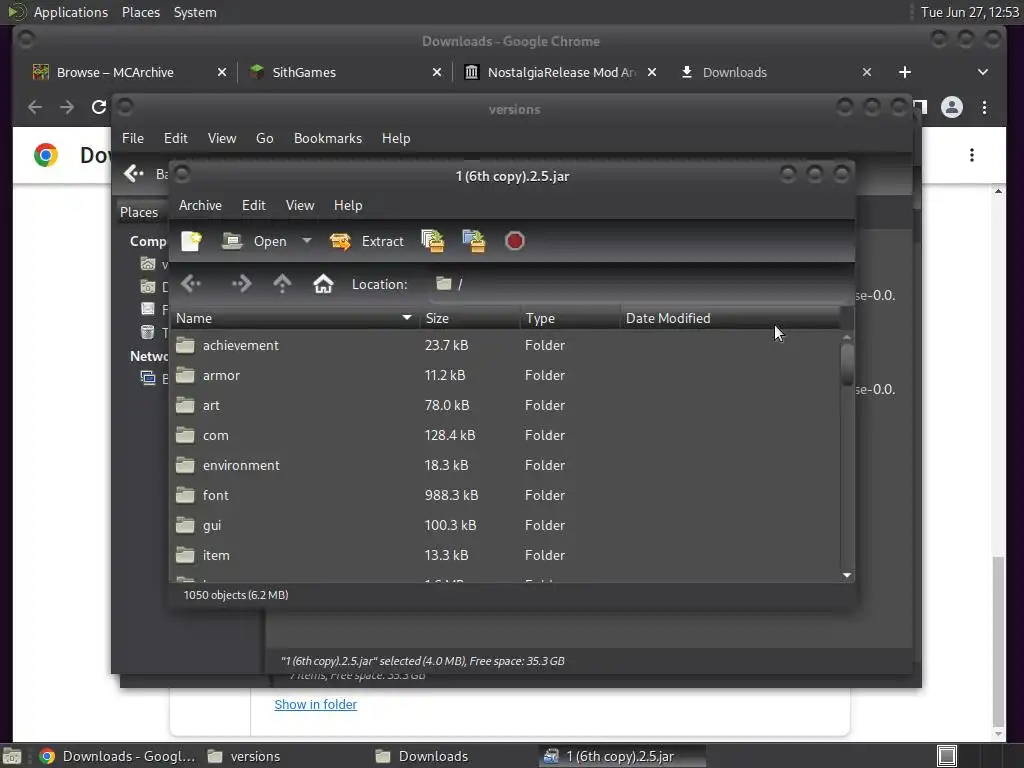Click the archive list vertical scrollbar thumb
Screen dimensions: 1024x768
point(847,364)
